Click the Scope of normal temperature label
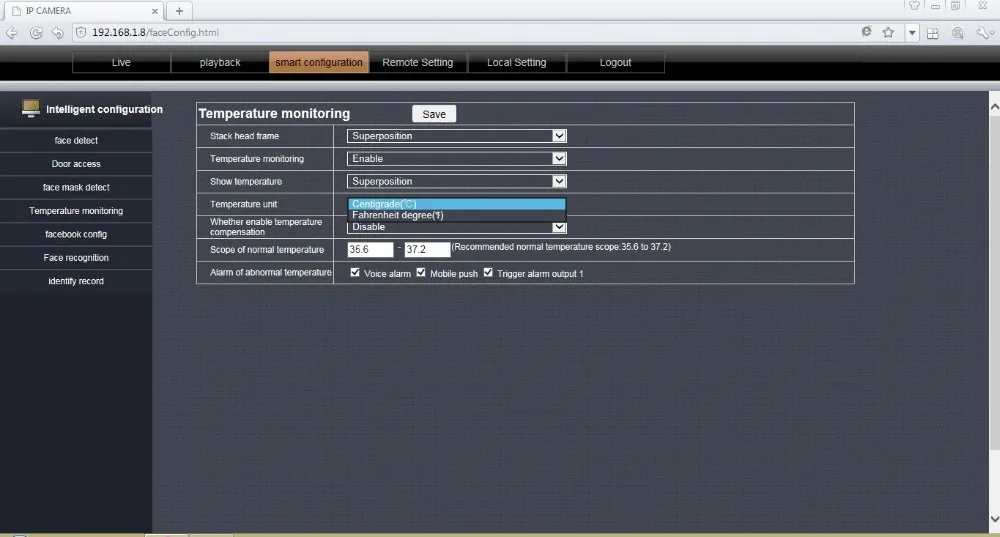1000x537 pixels. pyautogui.click(x=267, y=250)
